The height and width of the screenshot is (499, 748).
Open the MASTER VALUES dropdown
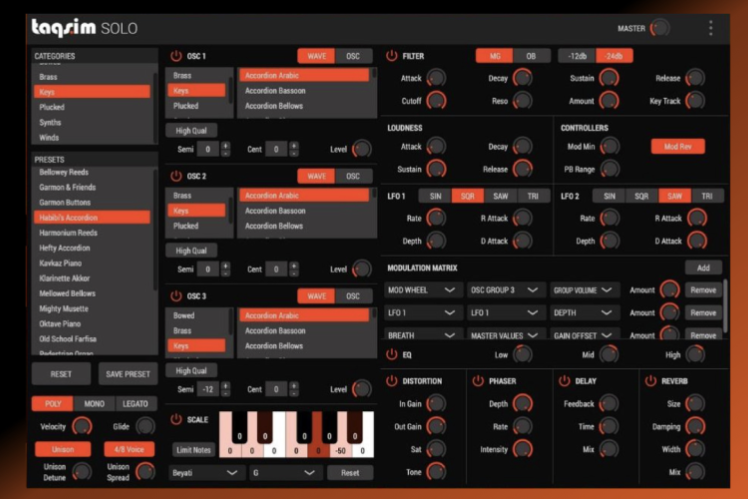505,335
